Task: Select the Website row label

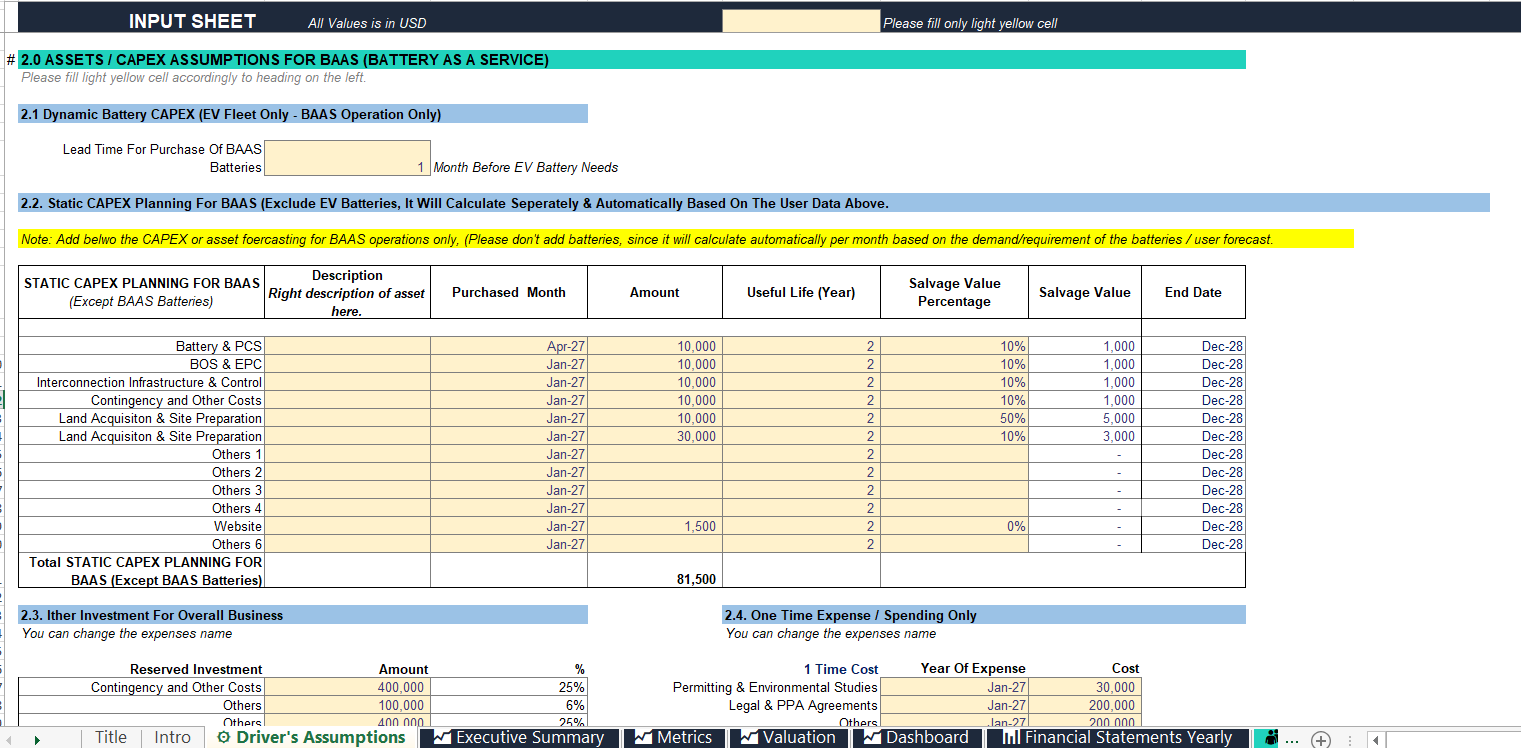Action: click(141, 526)
